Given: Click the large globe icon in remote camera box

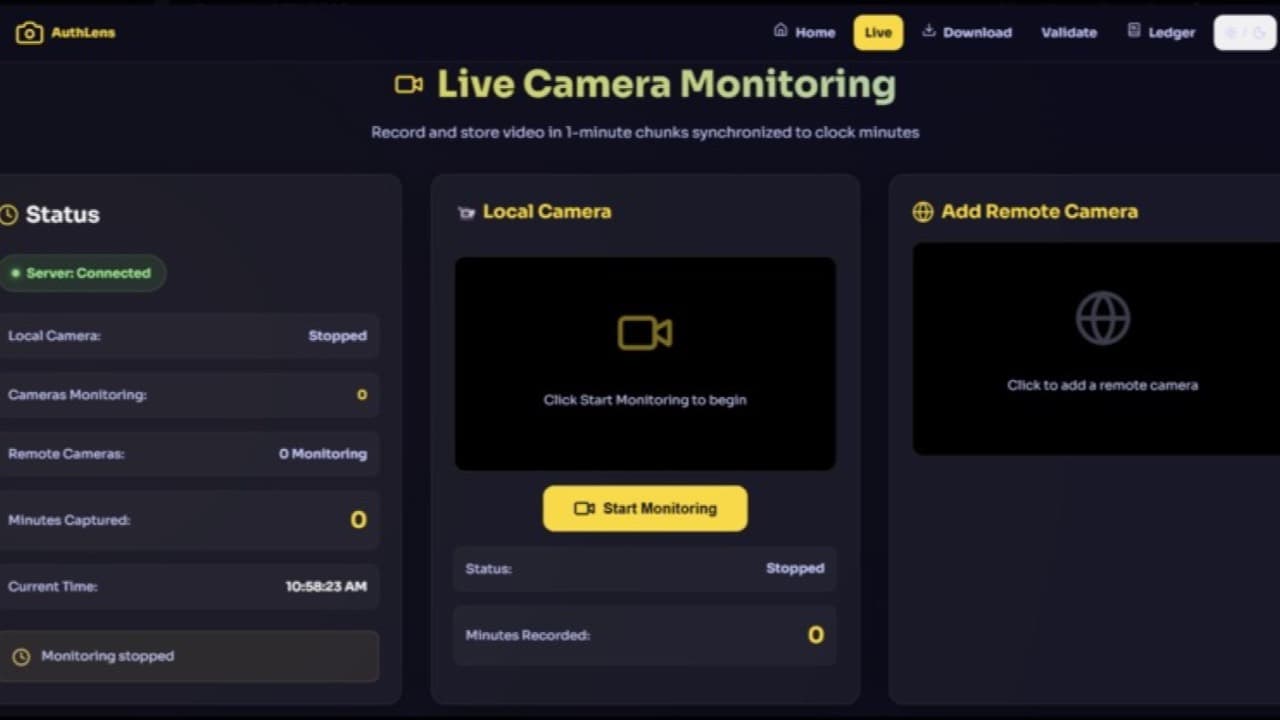Looking at the screenshot, I should tap(1102, 319).
